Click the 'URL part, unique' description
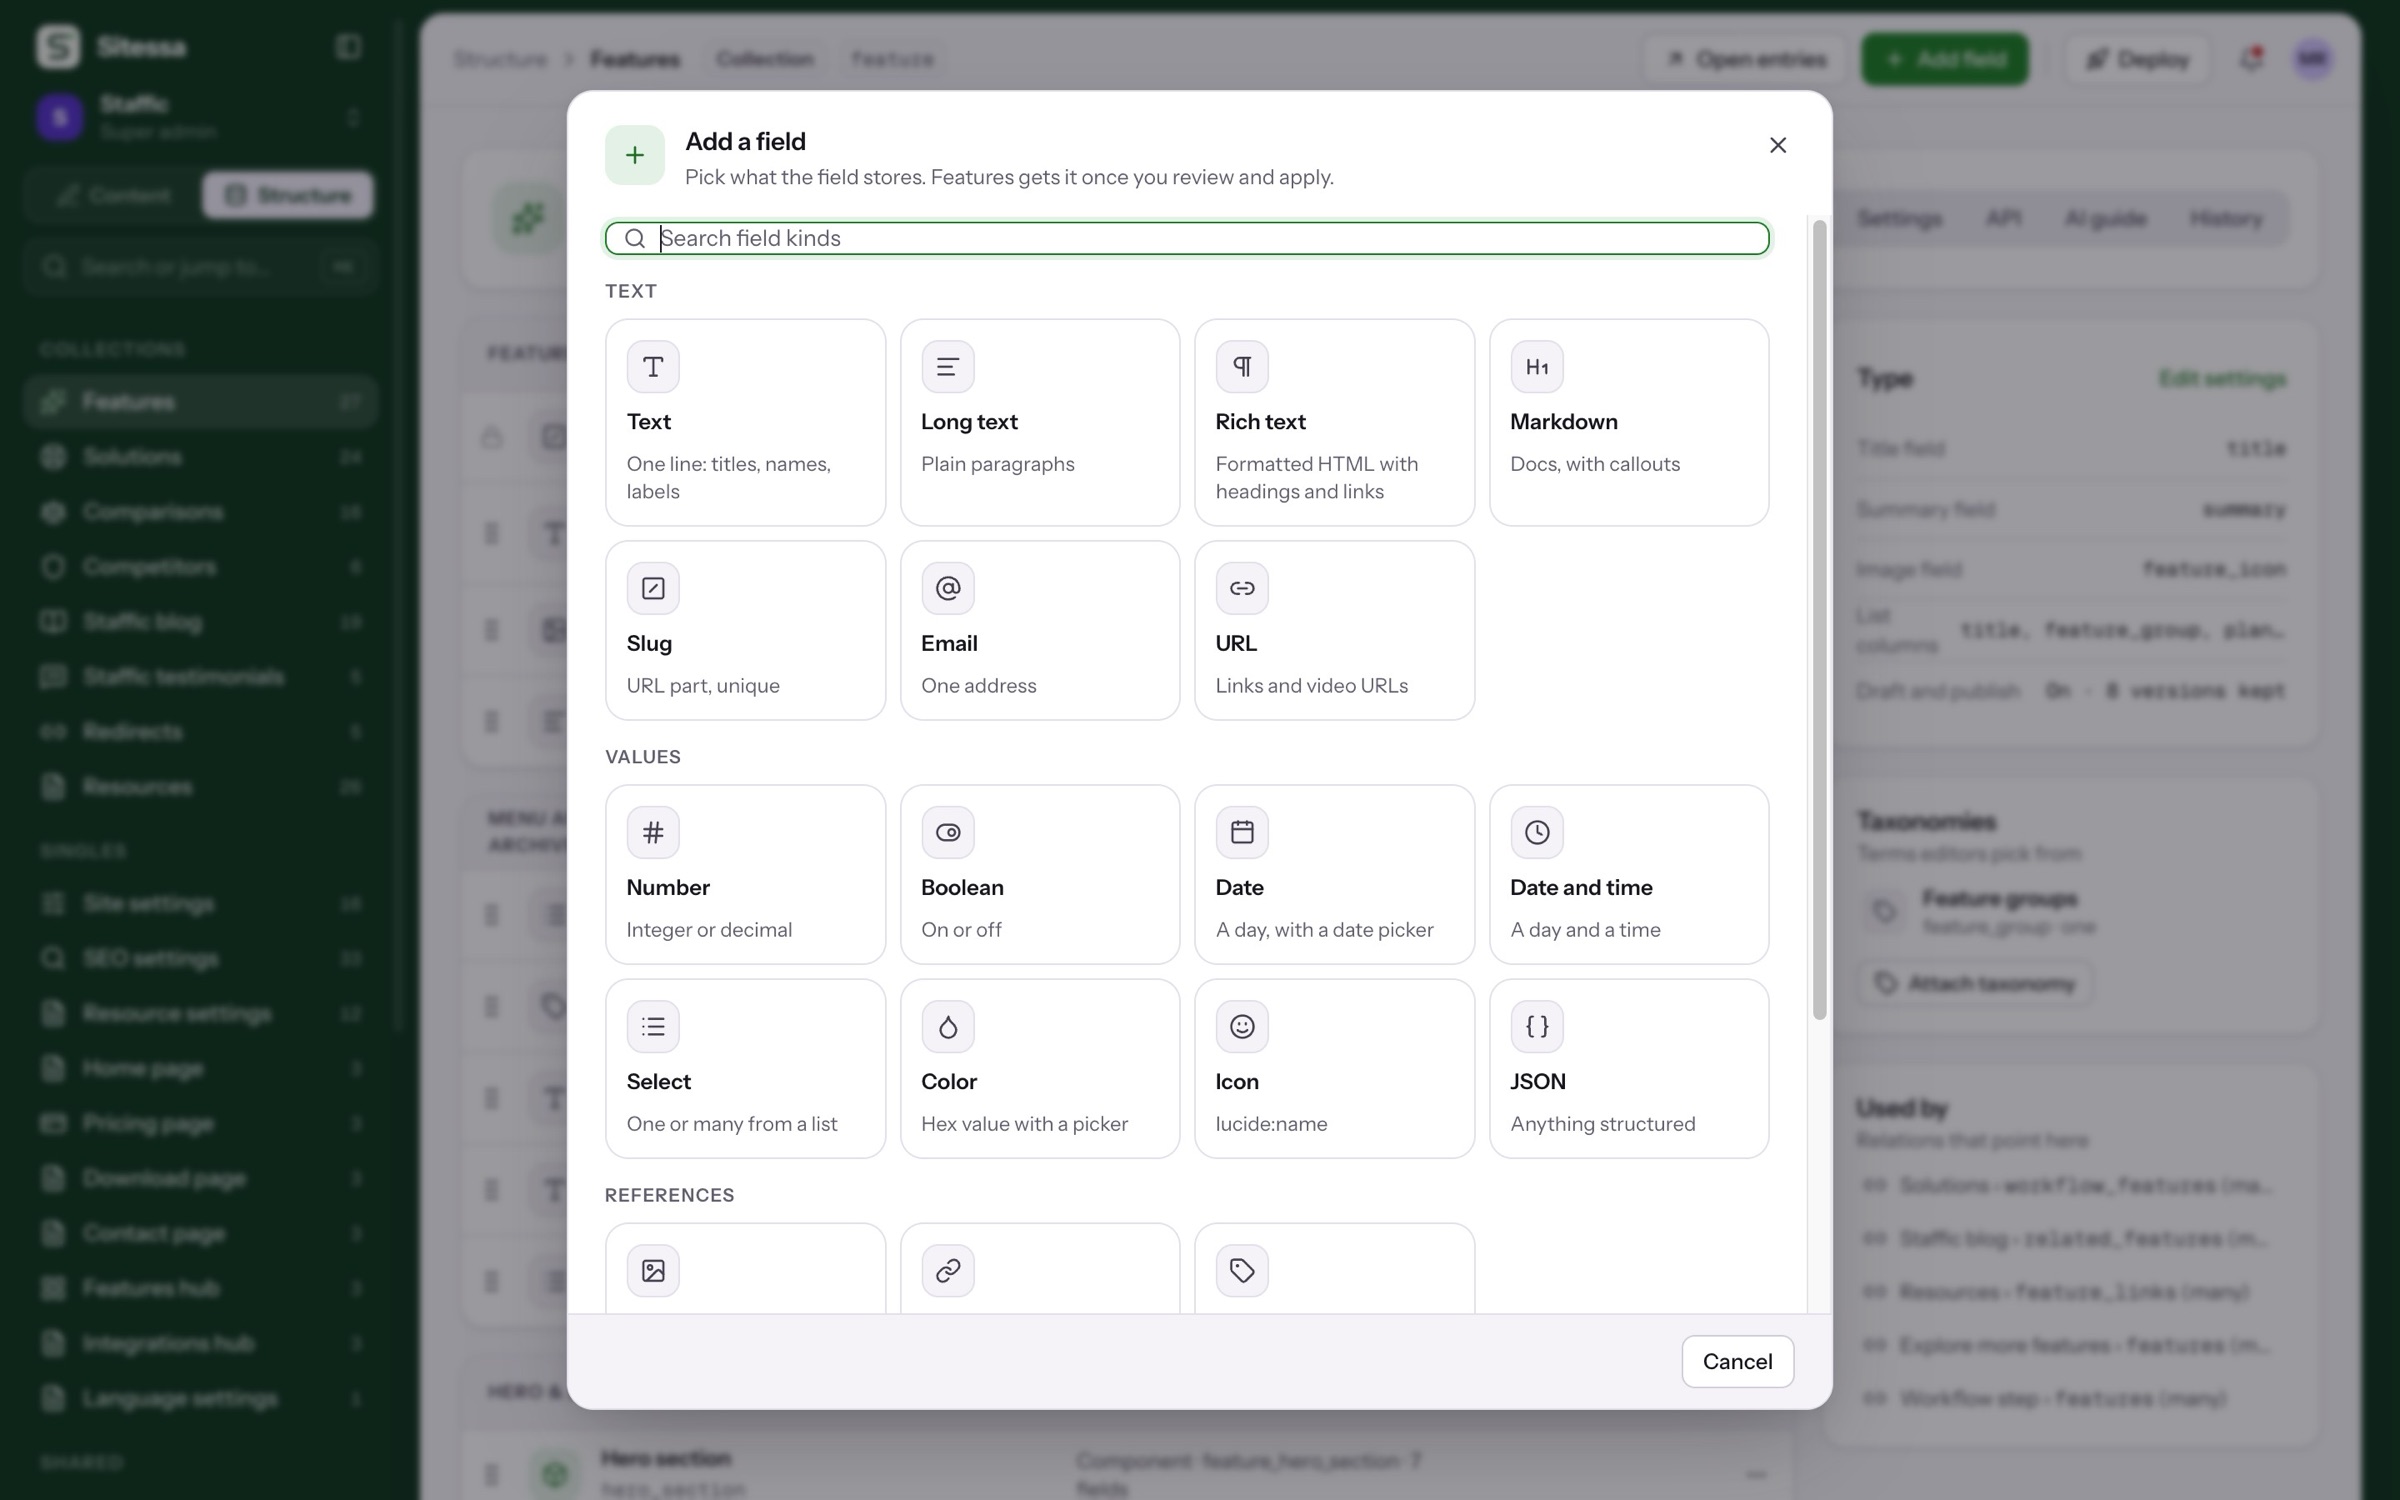The width and height of the screenshot is (2400, 1500). click(702, 686)
